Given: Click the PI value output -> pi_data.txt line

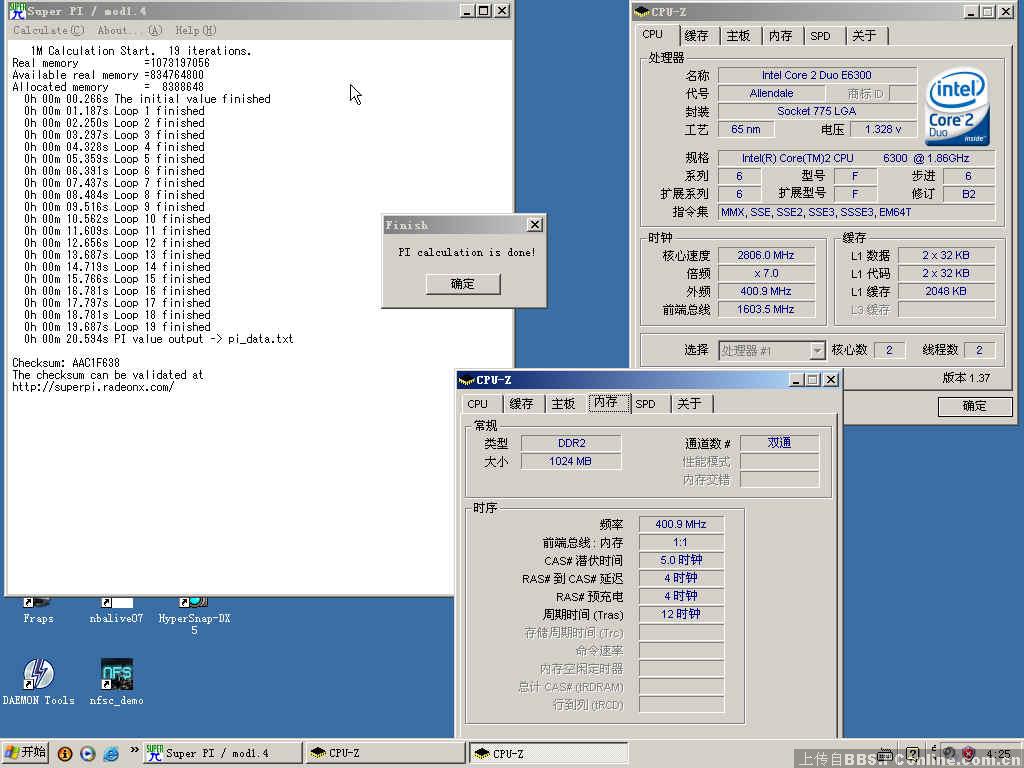Looking at the screenshot, I should tap(159, 339).
